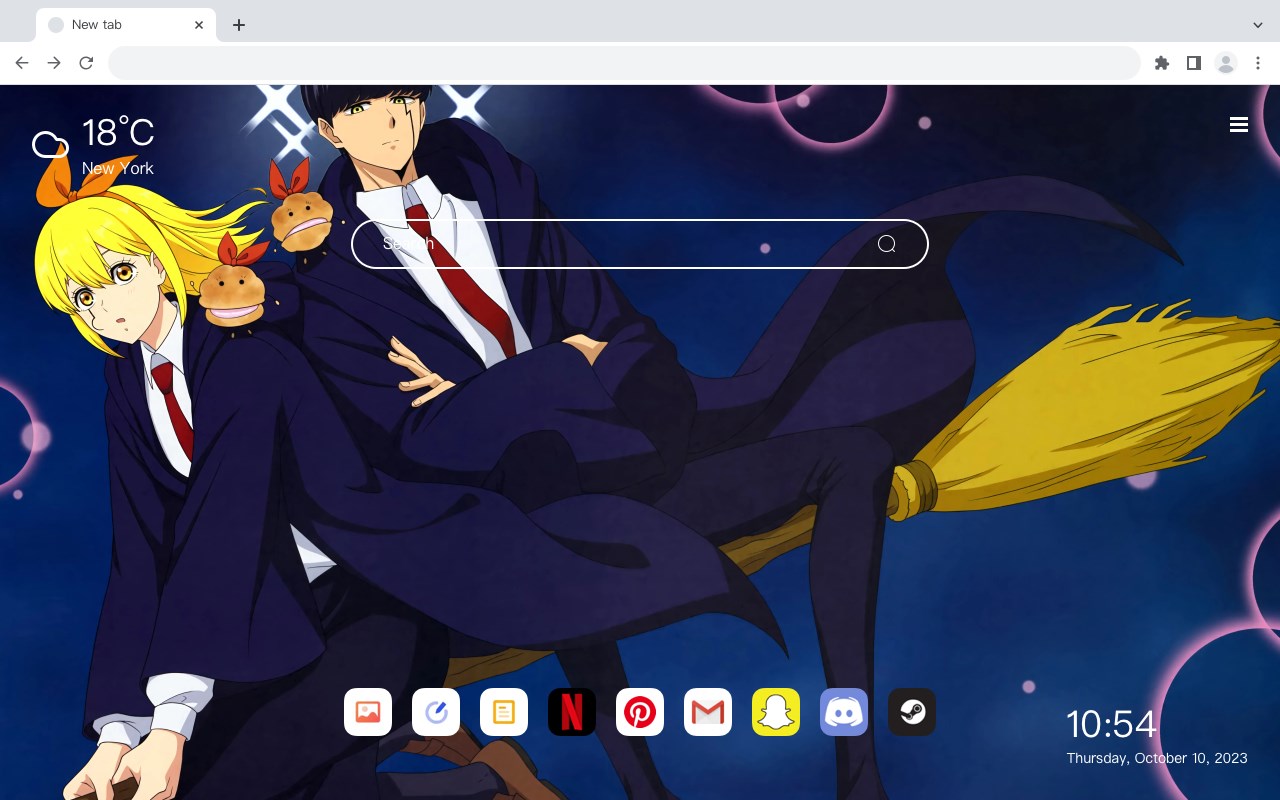Go forward to next page

pyautogui.click(x=54, y=63)
